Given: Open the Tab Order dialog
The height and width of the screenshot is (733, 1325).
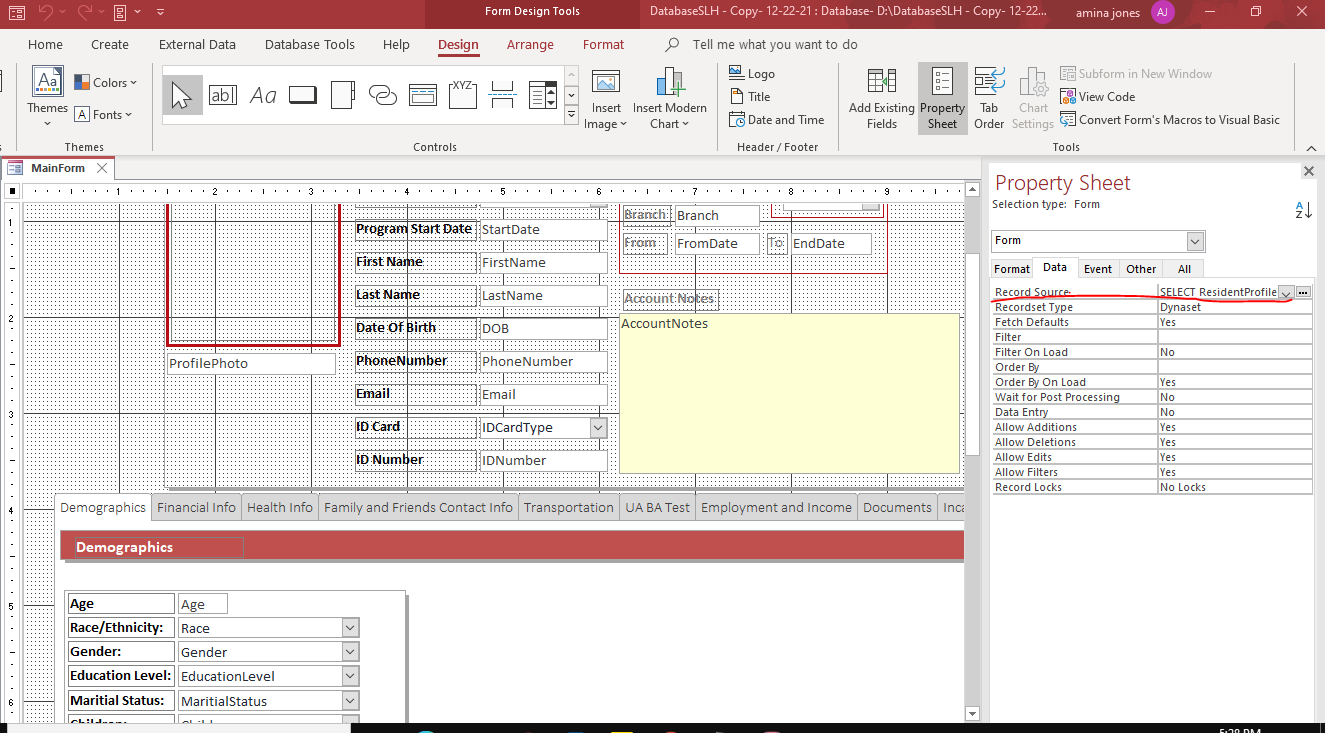Looking at the screenshot, I should click(x=989, y=100).
